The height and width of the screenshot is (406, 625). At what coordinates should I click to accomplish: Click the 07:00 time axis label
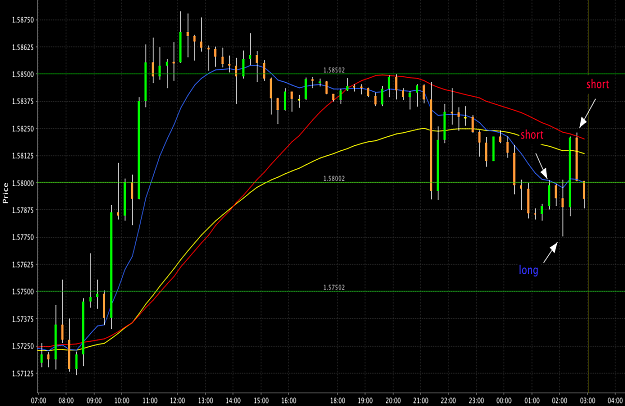click(38, 400)
